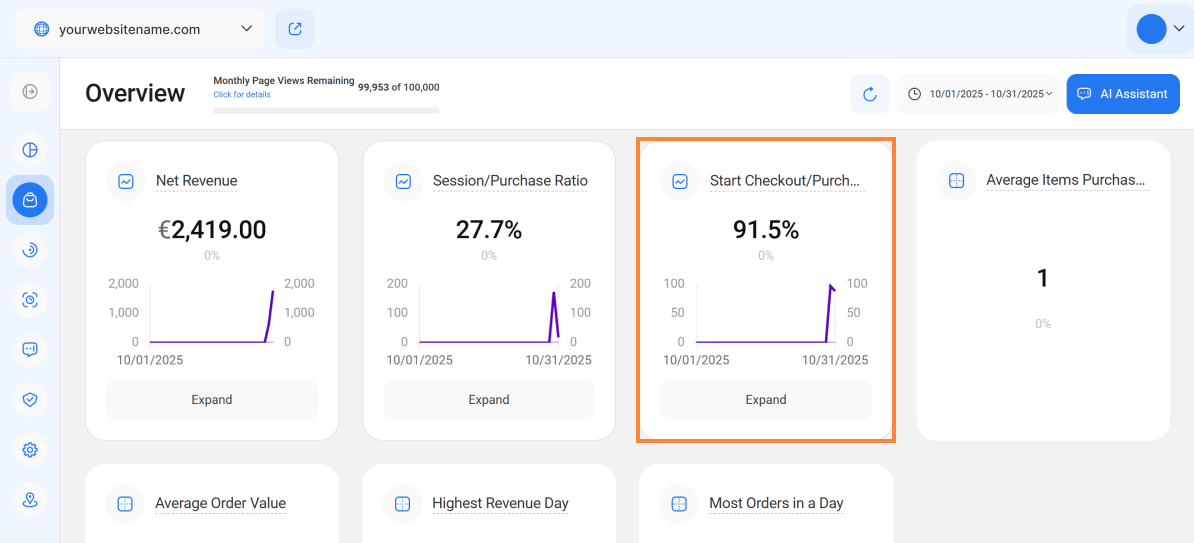Click the 'Click for details' link

tap(241, 95)
